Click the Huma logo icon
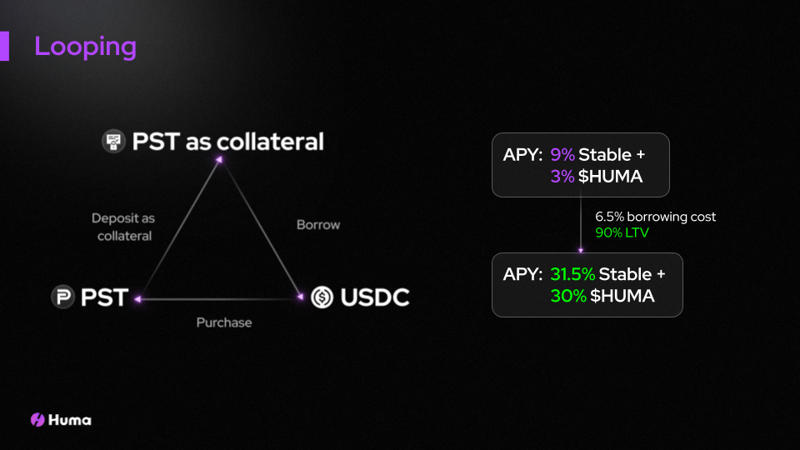This screenshot has width=800, height=450. (x=38, y=420)
